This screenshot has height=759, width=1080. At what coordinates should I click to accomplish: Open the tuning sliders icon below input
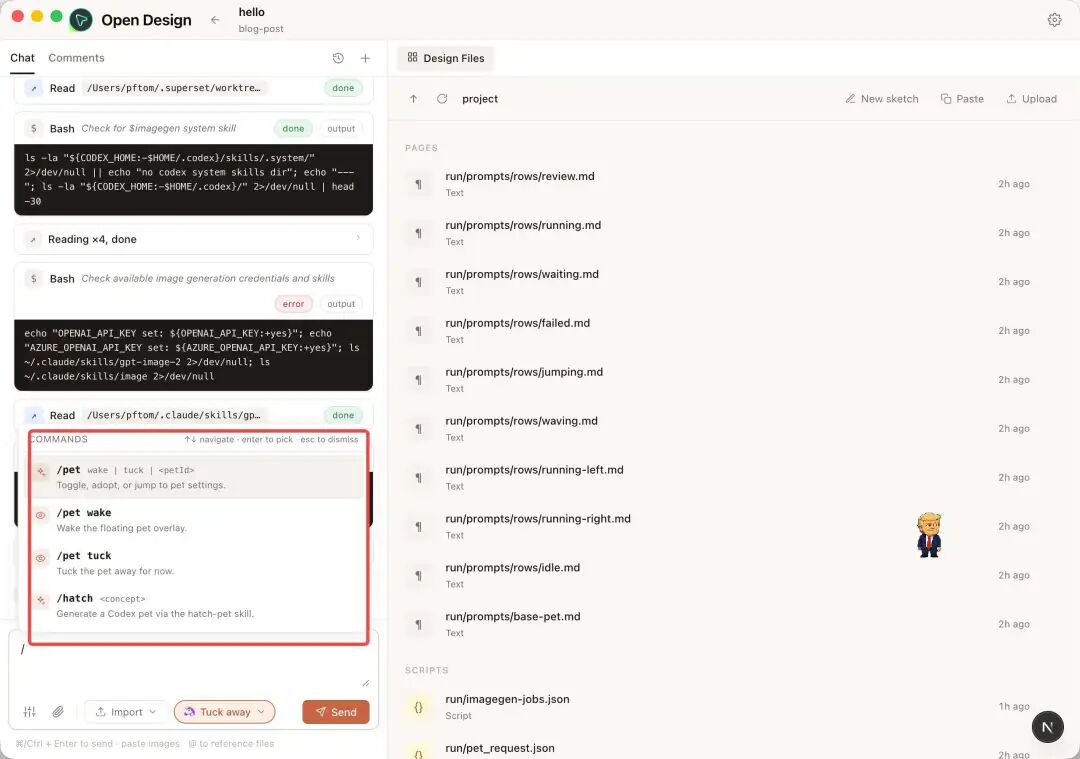pyautogui.click(x=30, y=711)
